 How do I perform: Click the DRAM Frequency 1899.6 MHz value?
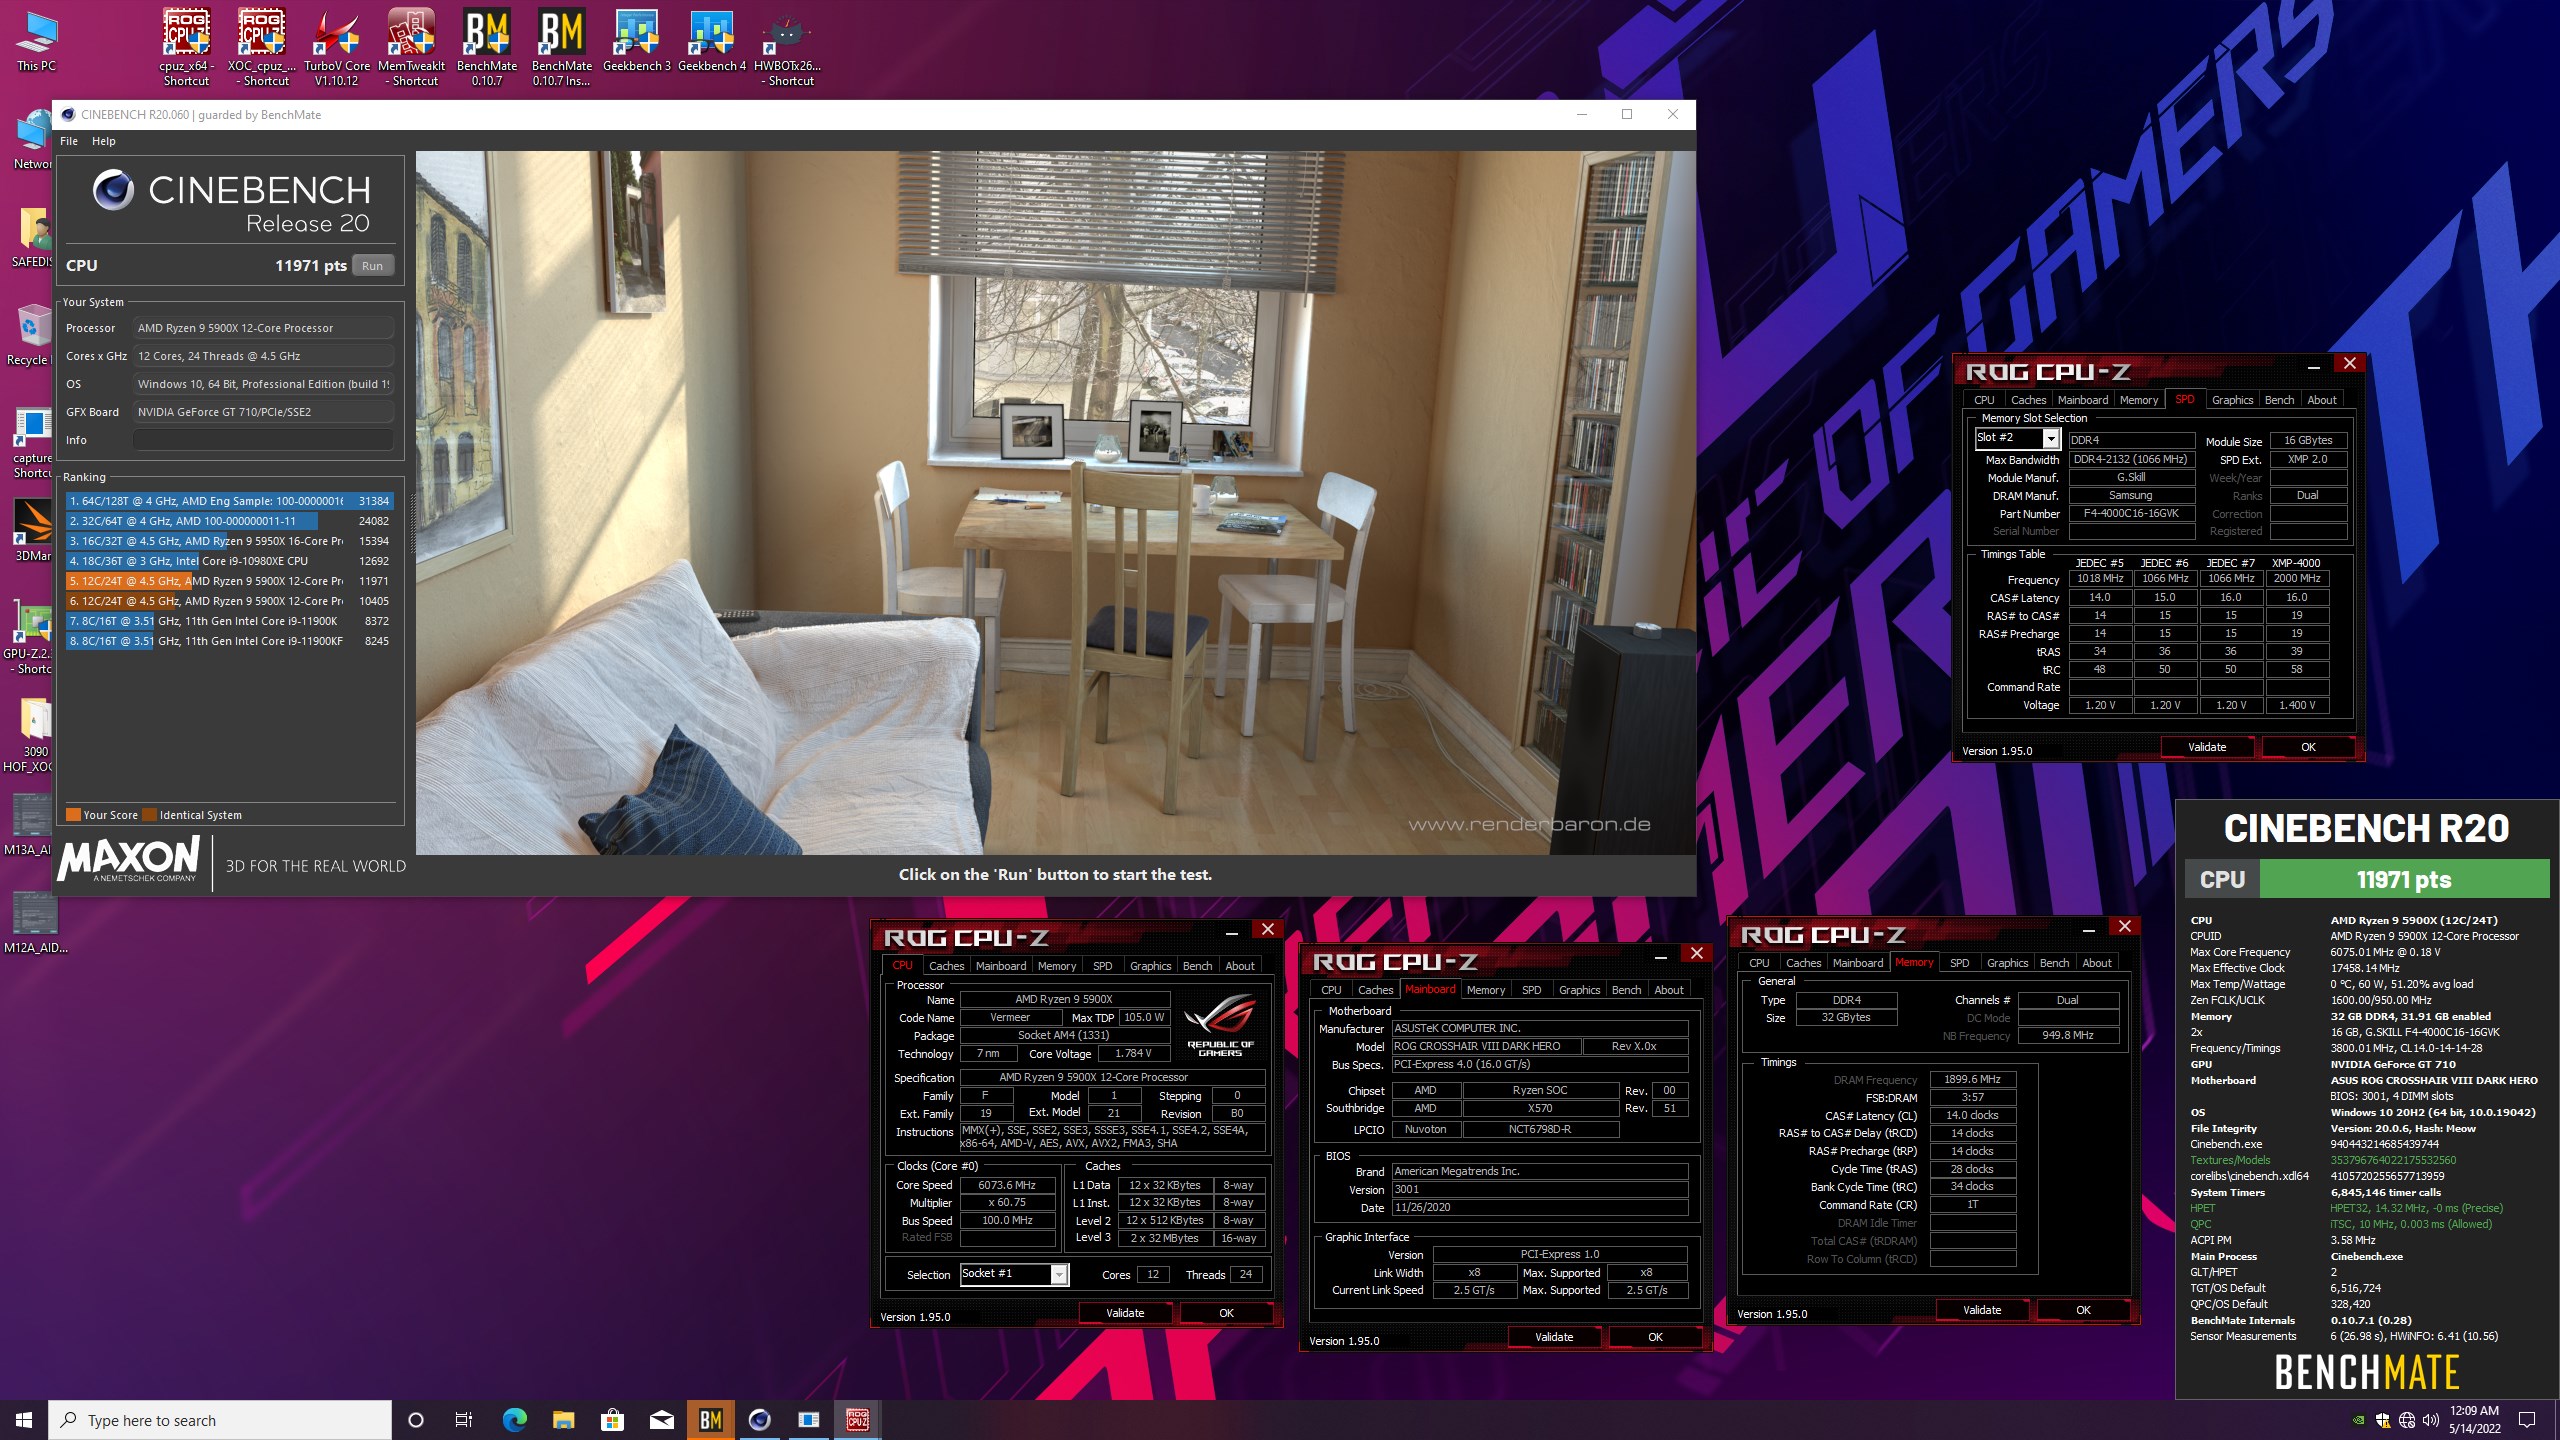point(1972,1080)
